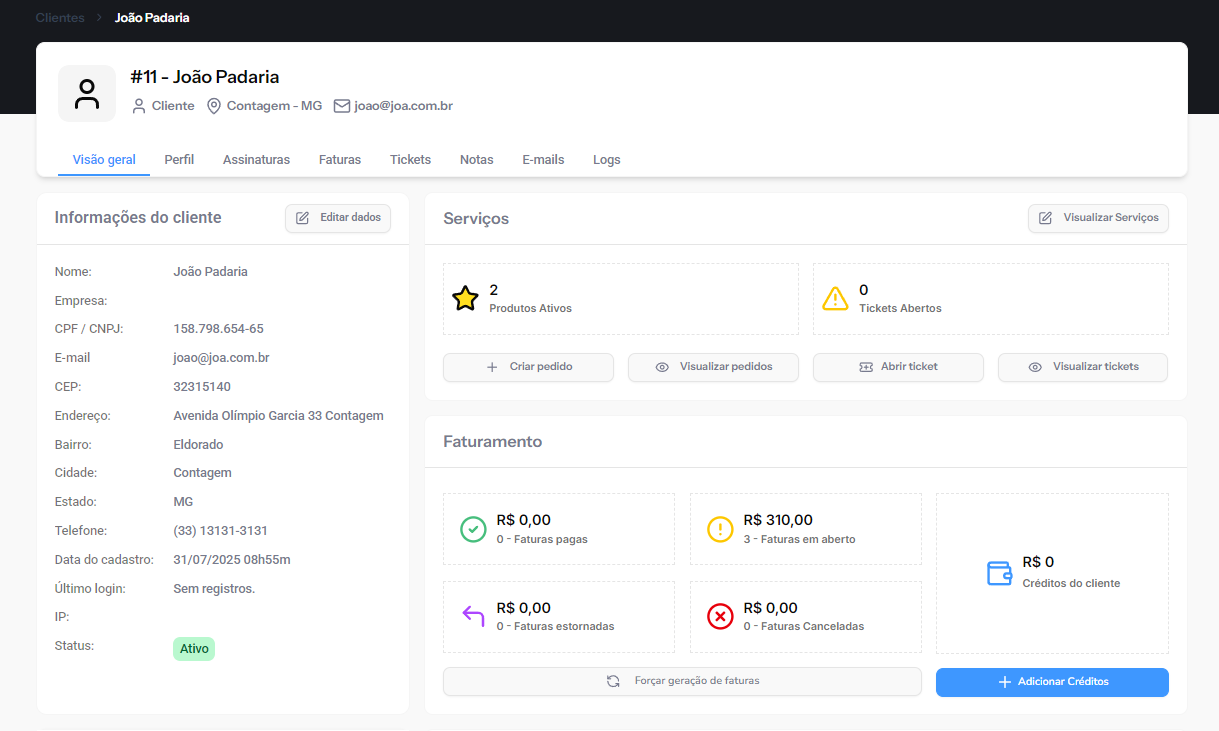Screen dimensions: 1219x731
Task: Open the Perfil tab
Action: pyautogui.click(x=179, y=160)
